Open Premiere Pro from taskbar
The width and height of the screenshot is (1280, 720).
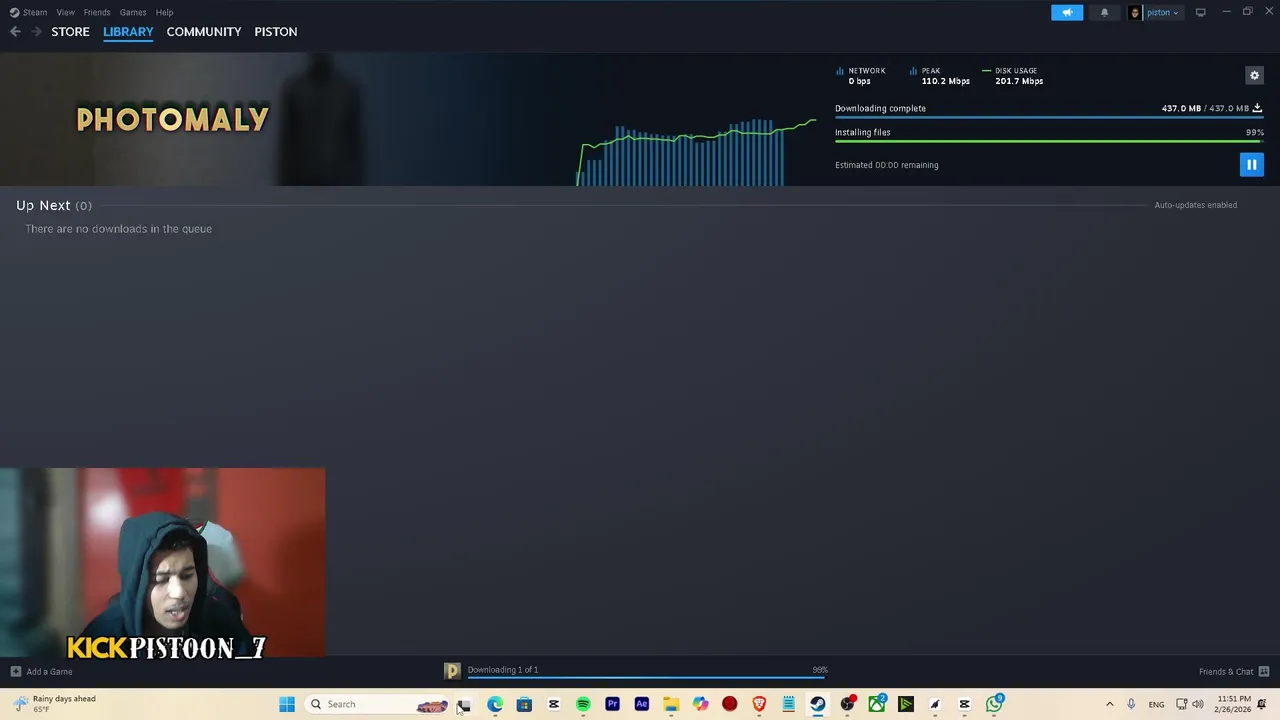[x=612, y=704]
